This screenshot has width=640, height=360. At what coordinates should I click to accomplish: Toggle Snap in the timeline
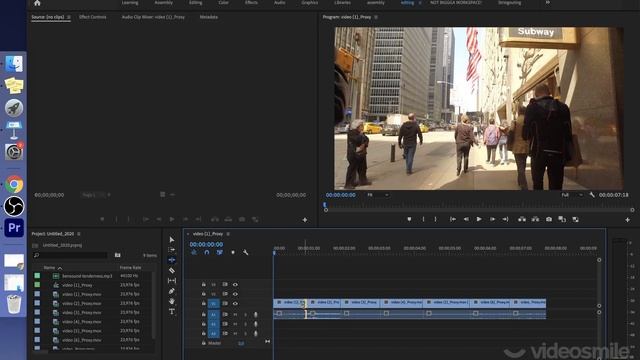tap(207, 253)
